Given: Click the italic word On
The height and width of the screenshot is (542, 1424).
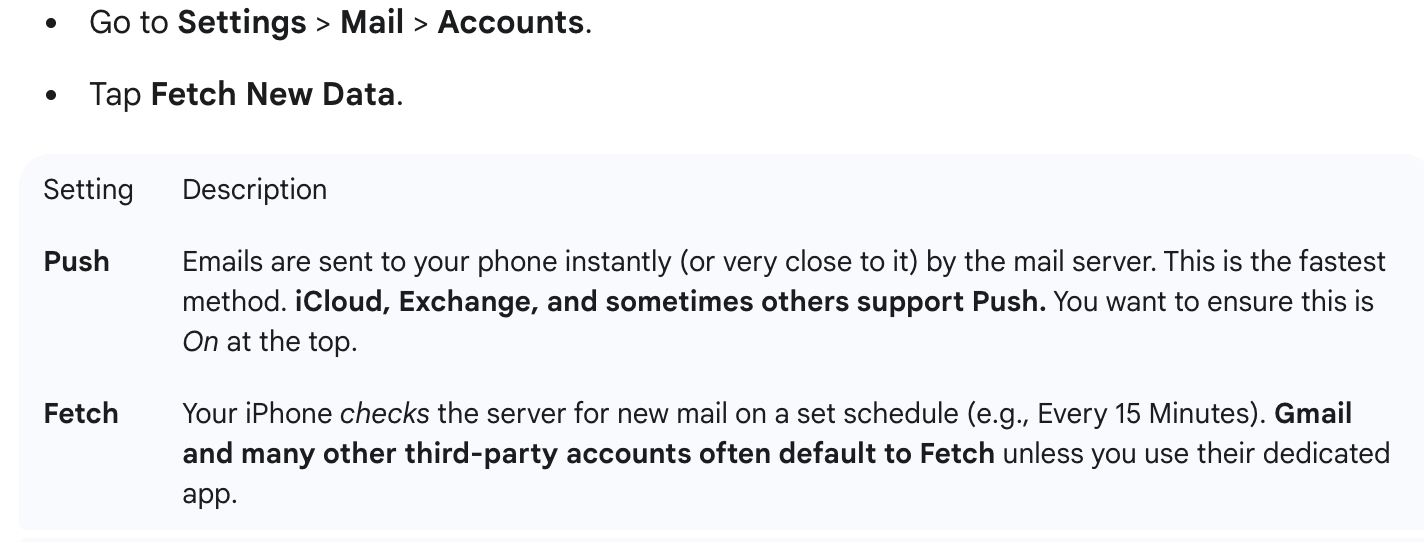Looking at the screenshot, I should coord(200,342).
